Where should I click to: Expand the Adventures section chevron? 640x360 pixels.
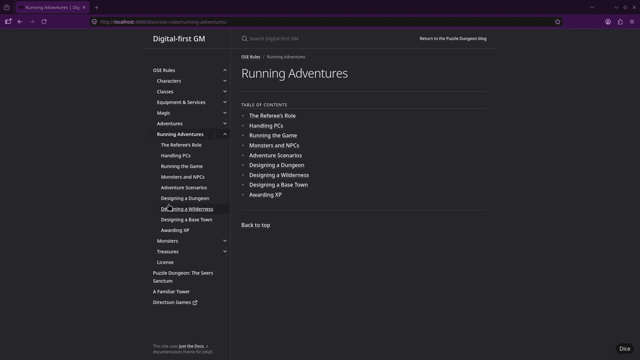pyautogui.click(x=225, y=123)
